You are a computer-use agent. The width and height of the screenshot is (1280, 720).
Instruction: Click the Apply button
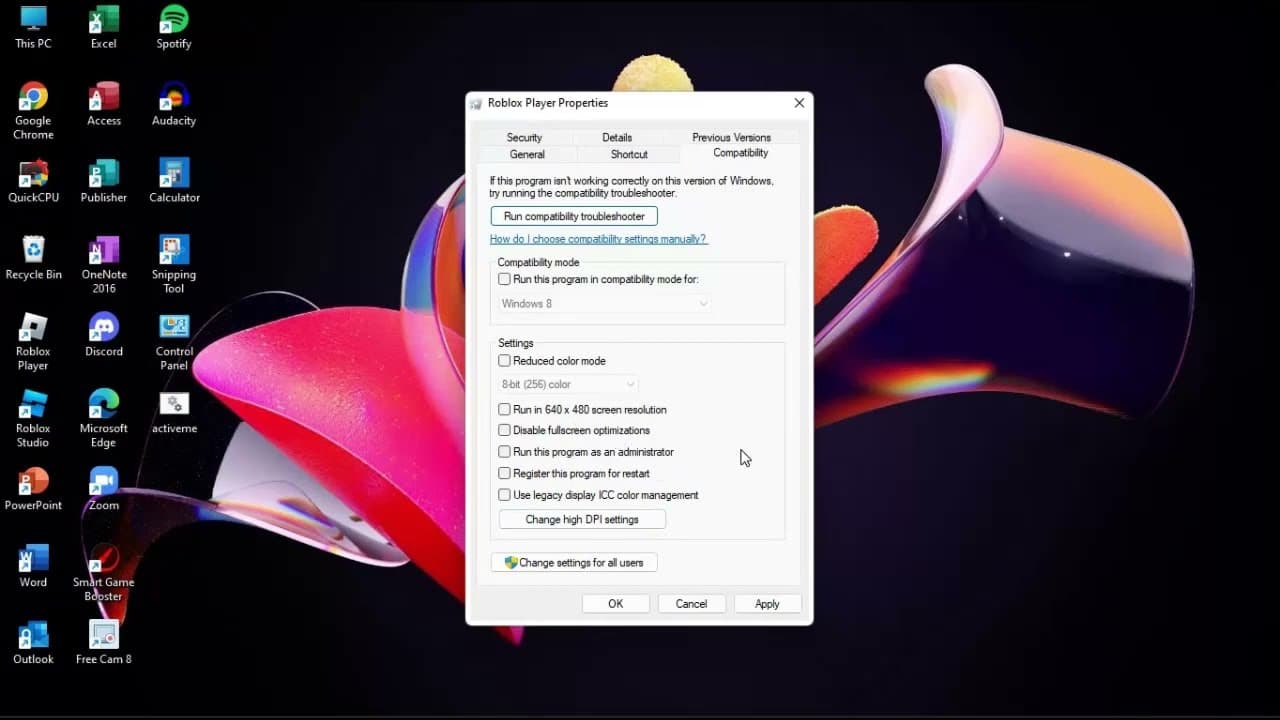tap(767, 604)
